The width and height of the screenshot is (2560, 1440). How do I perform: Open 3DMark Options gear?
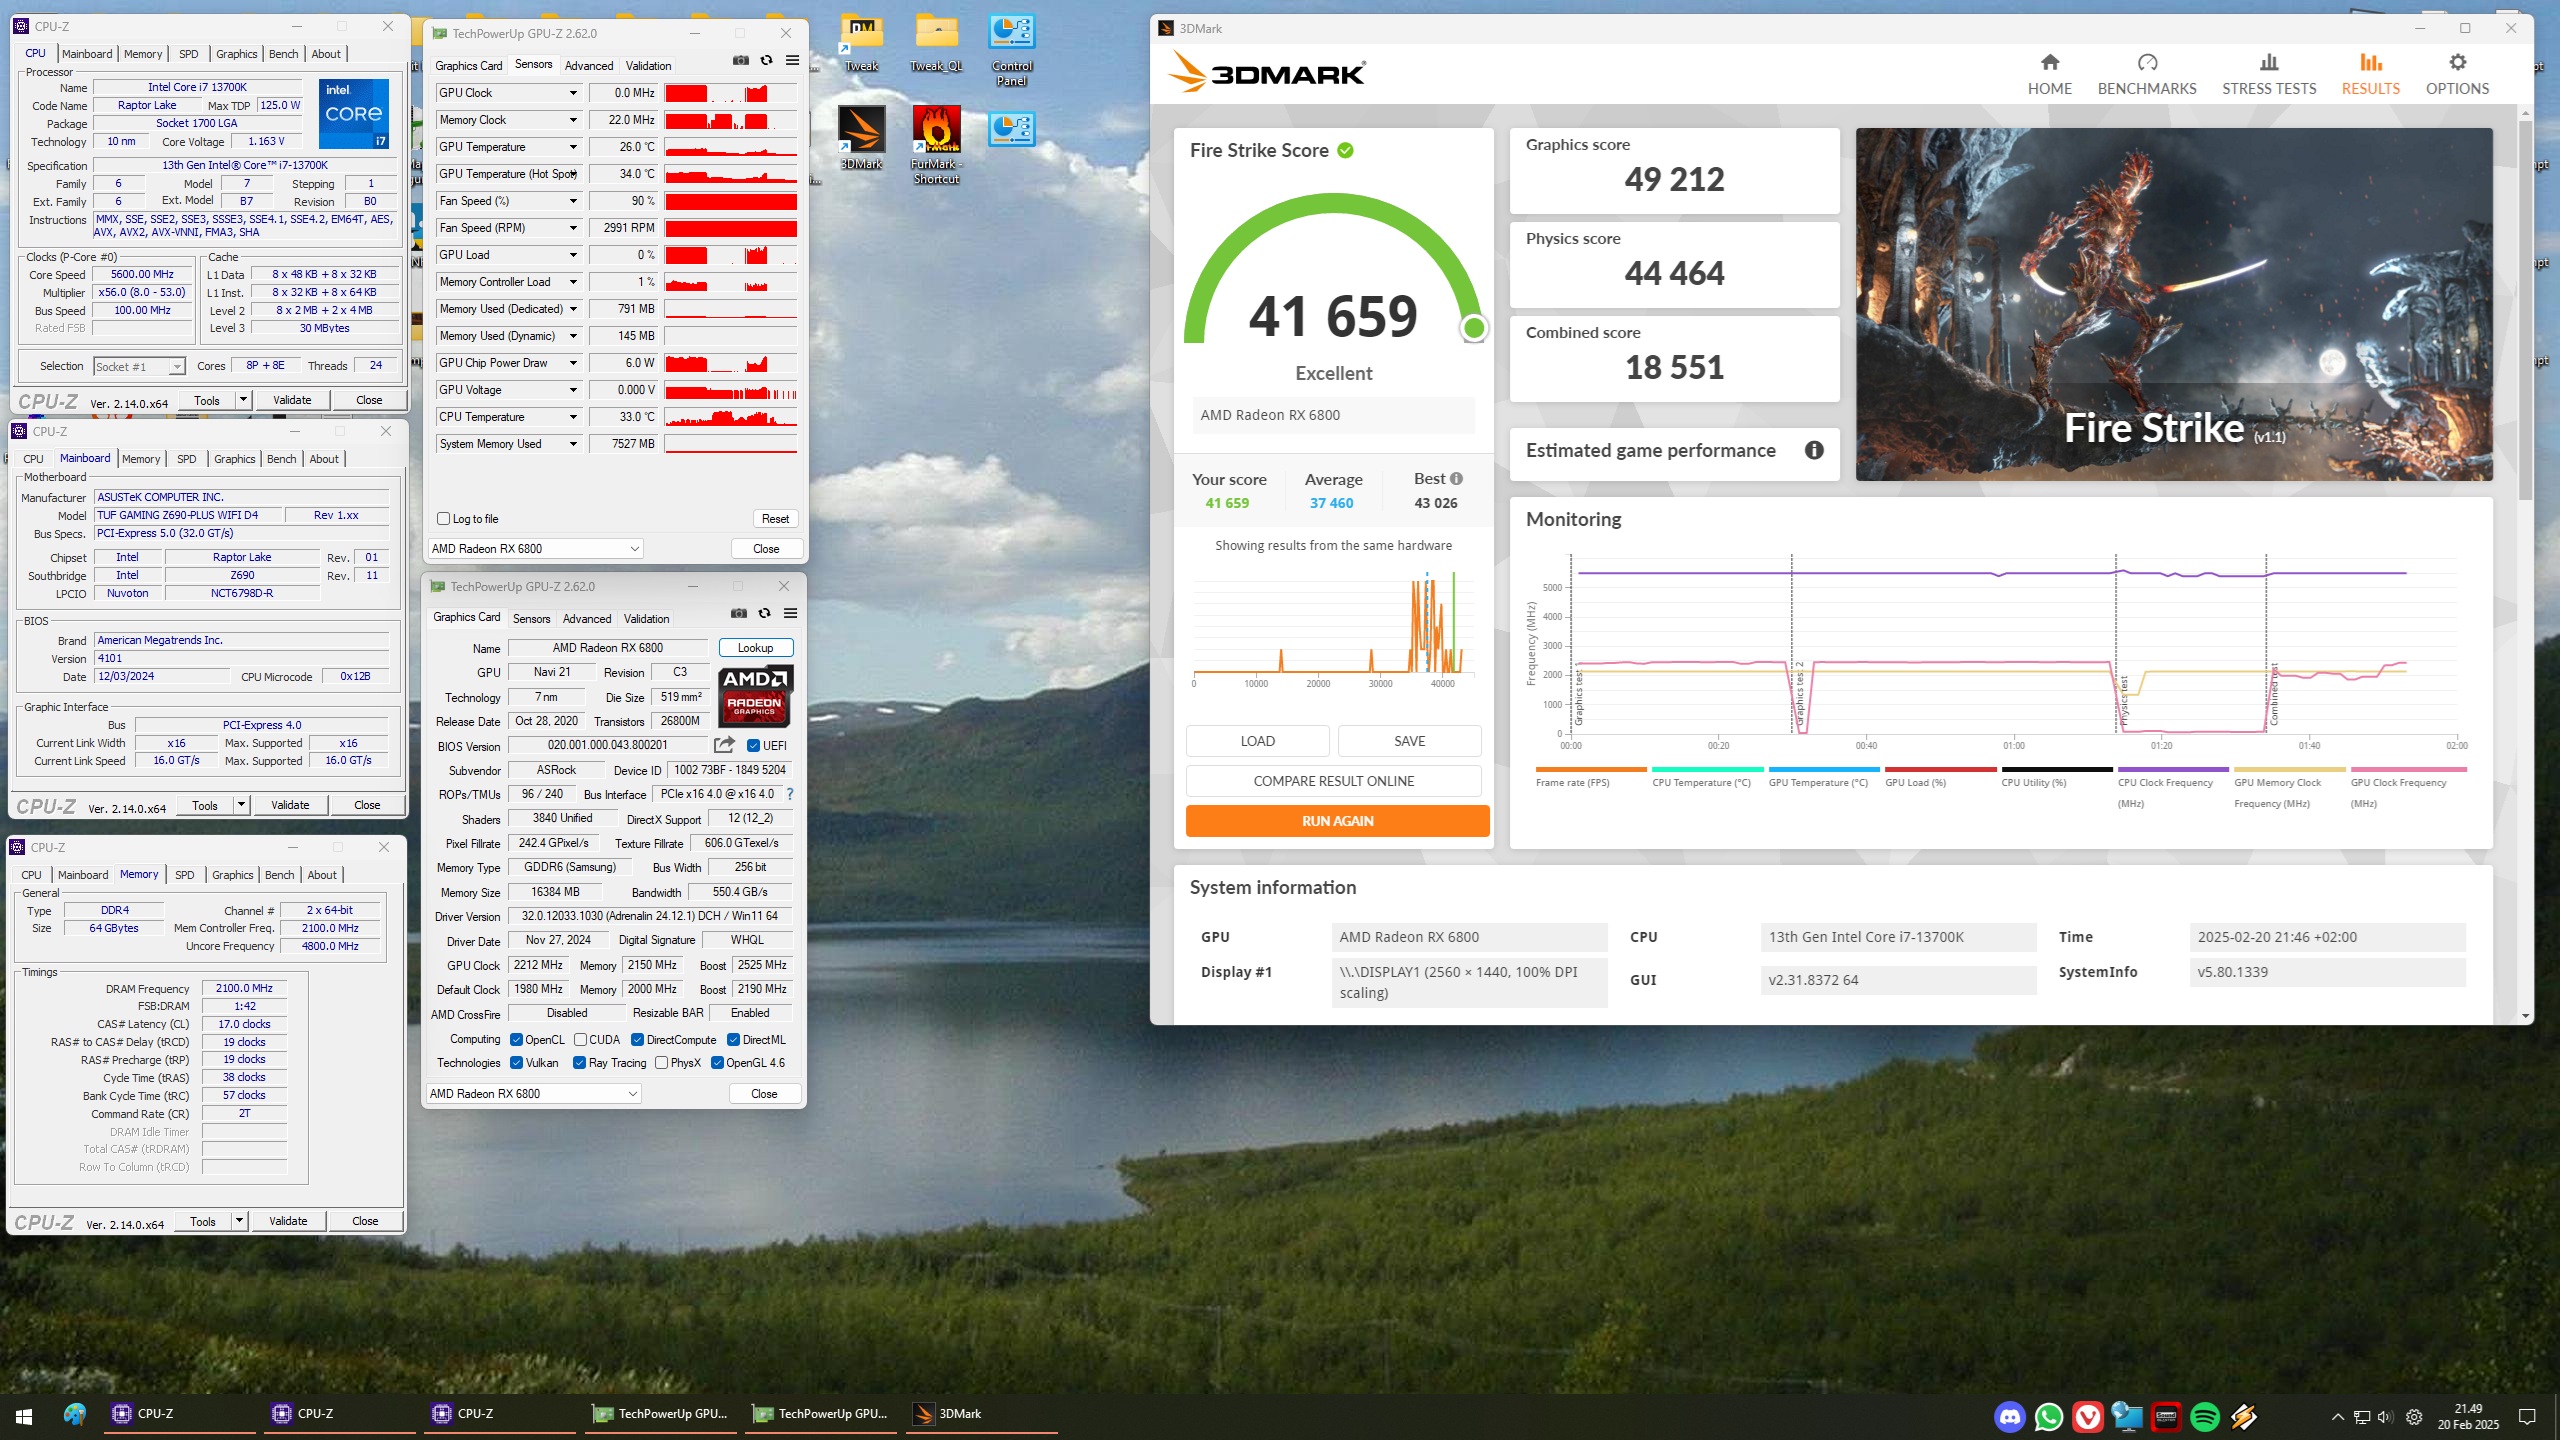2457,75
